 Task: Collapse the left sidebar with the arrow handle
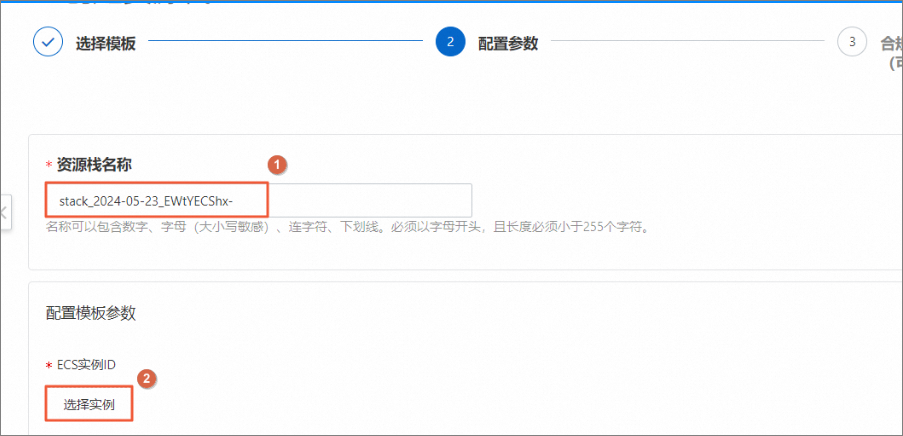[5, 213]
